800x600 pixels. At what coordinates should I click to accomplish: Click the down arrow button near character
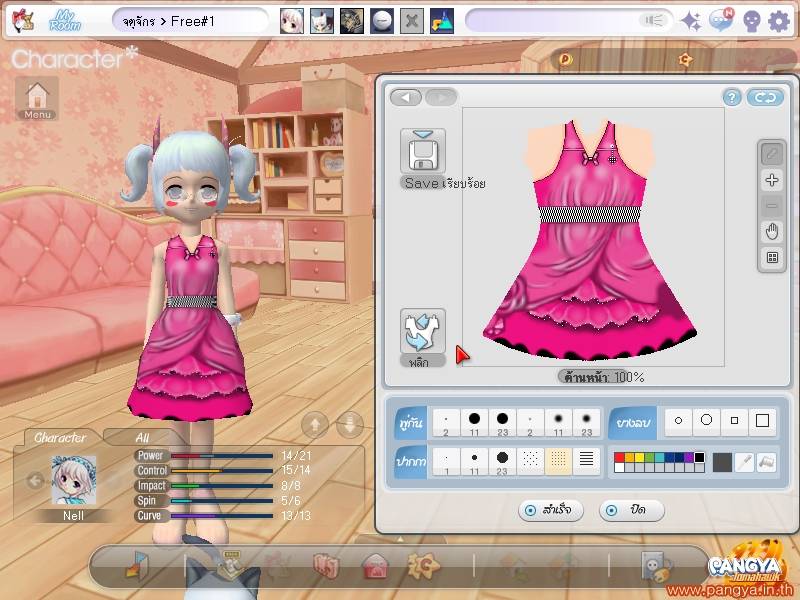tap(350, 424)
